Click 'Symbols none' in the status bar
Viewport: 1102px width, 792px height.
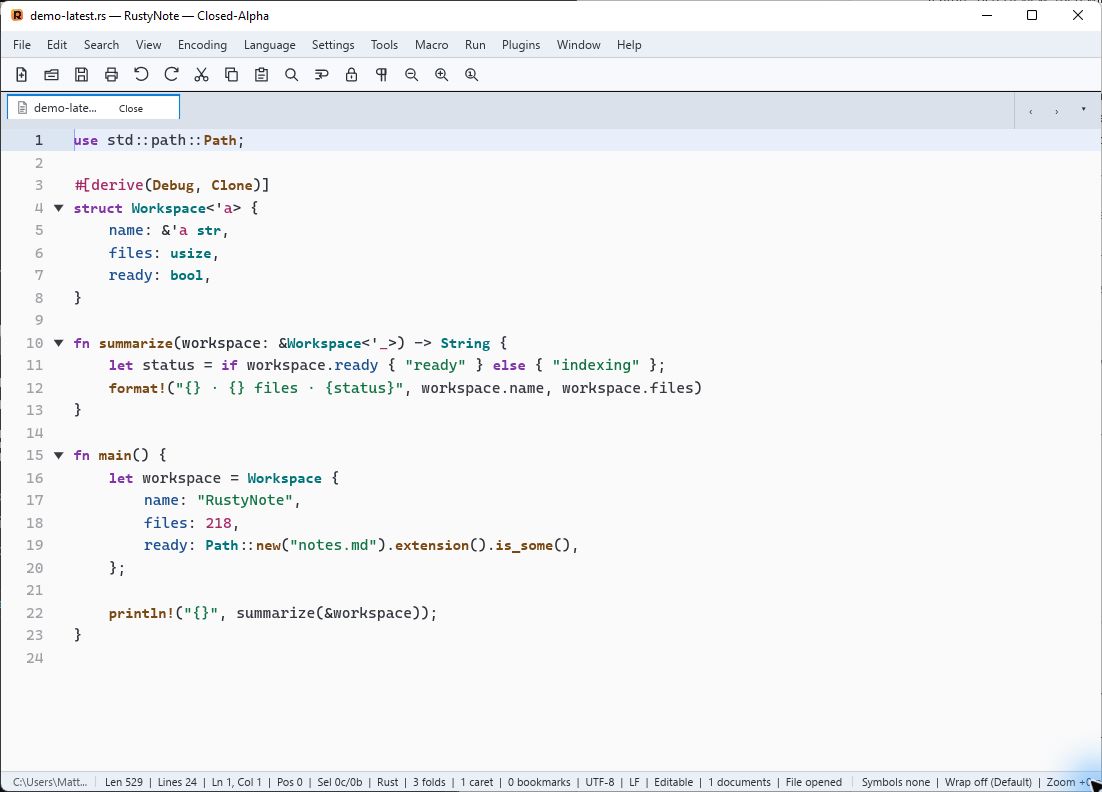click(x=895, y=782)
